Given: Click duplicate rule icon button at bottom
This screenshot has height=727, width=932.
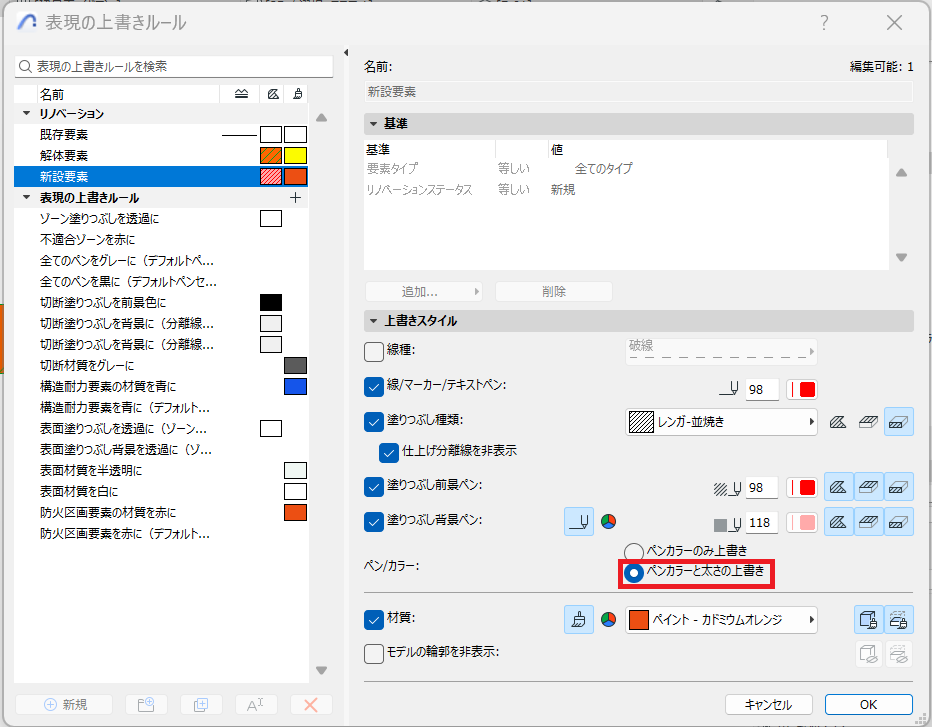Looking at the screenshot, I should pos(201,704).
